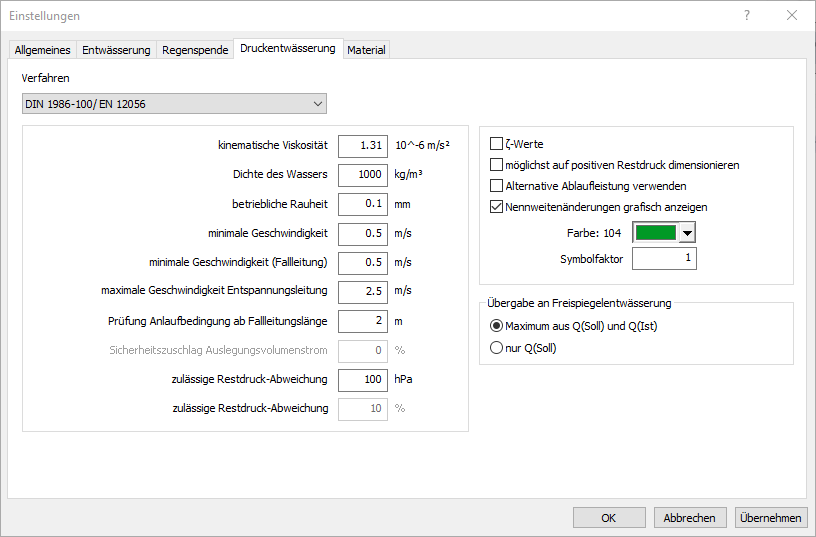This screenshot has height=537, width=816.
Task: Click the green Farbe color swatch
Action: point(656,233)
